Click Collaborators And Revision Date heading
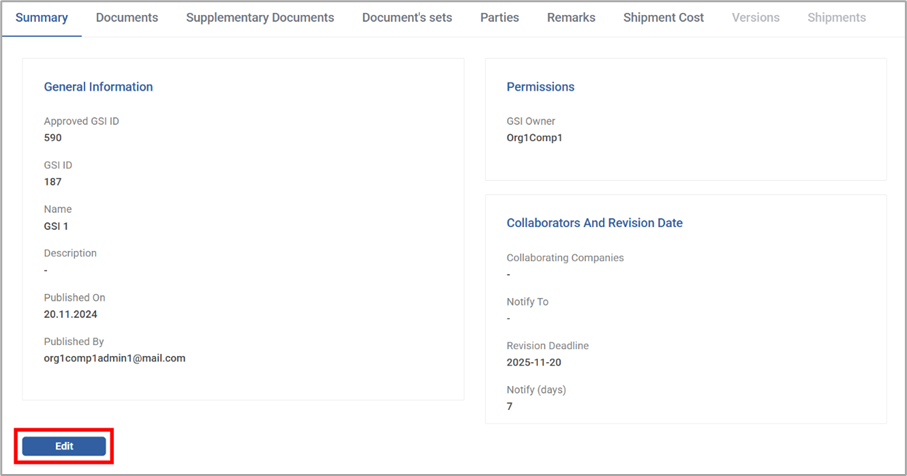 (595, 223)
